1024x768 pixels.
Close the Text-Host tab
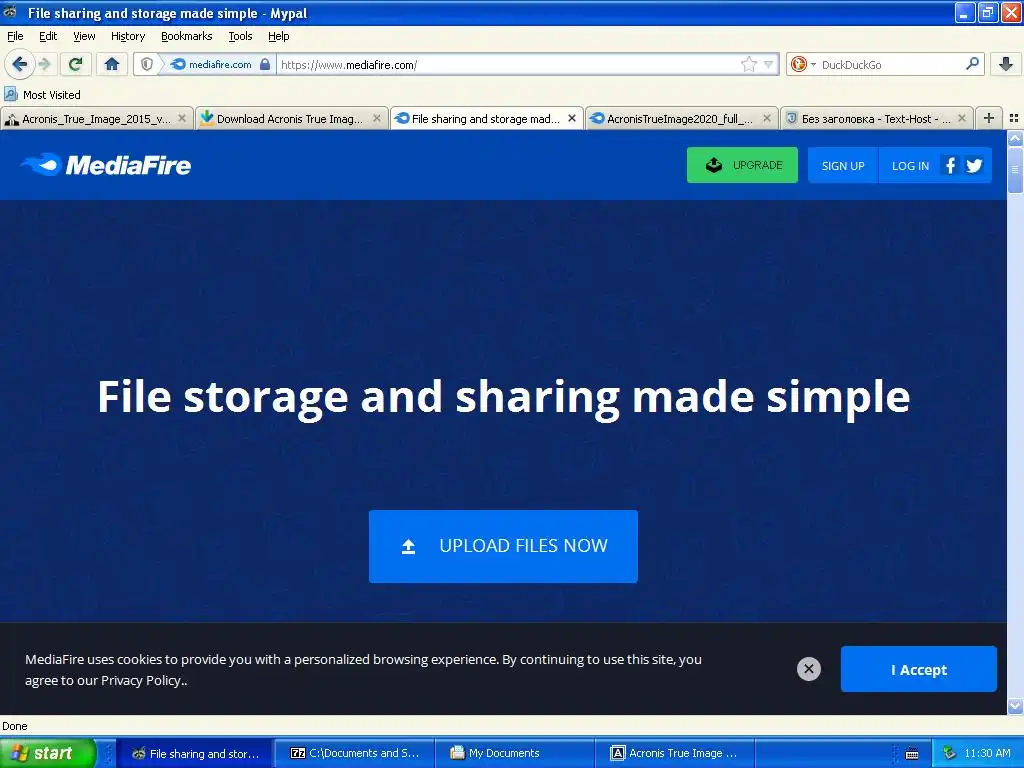961,118
